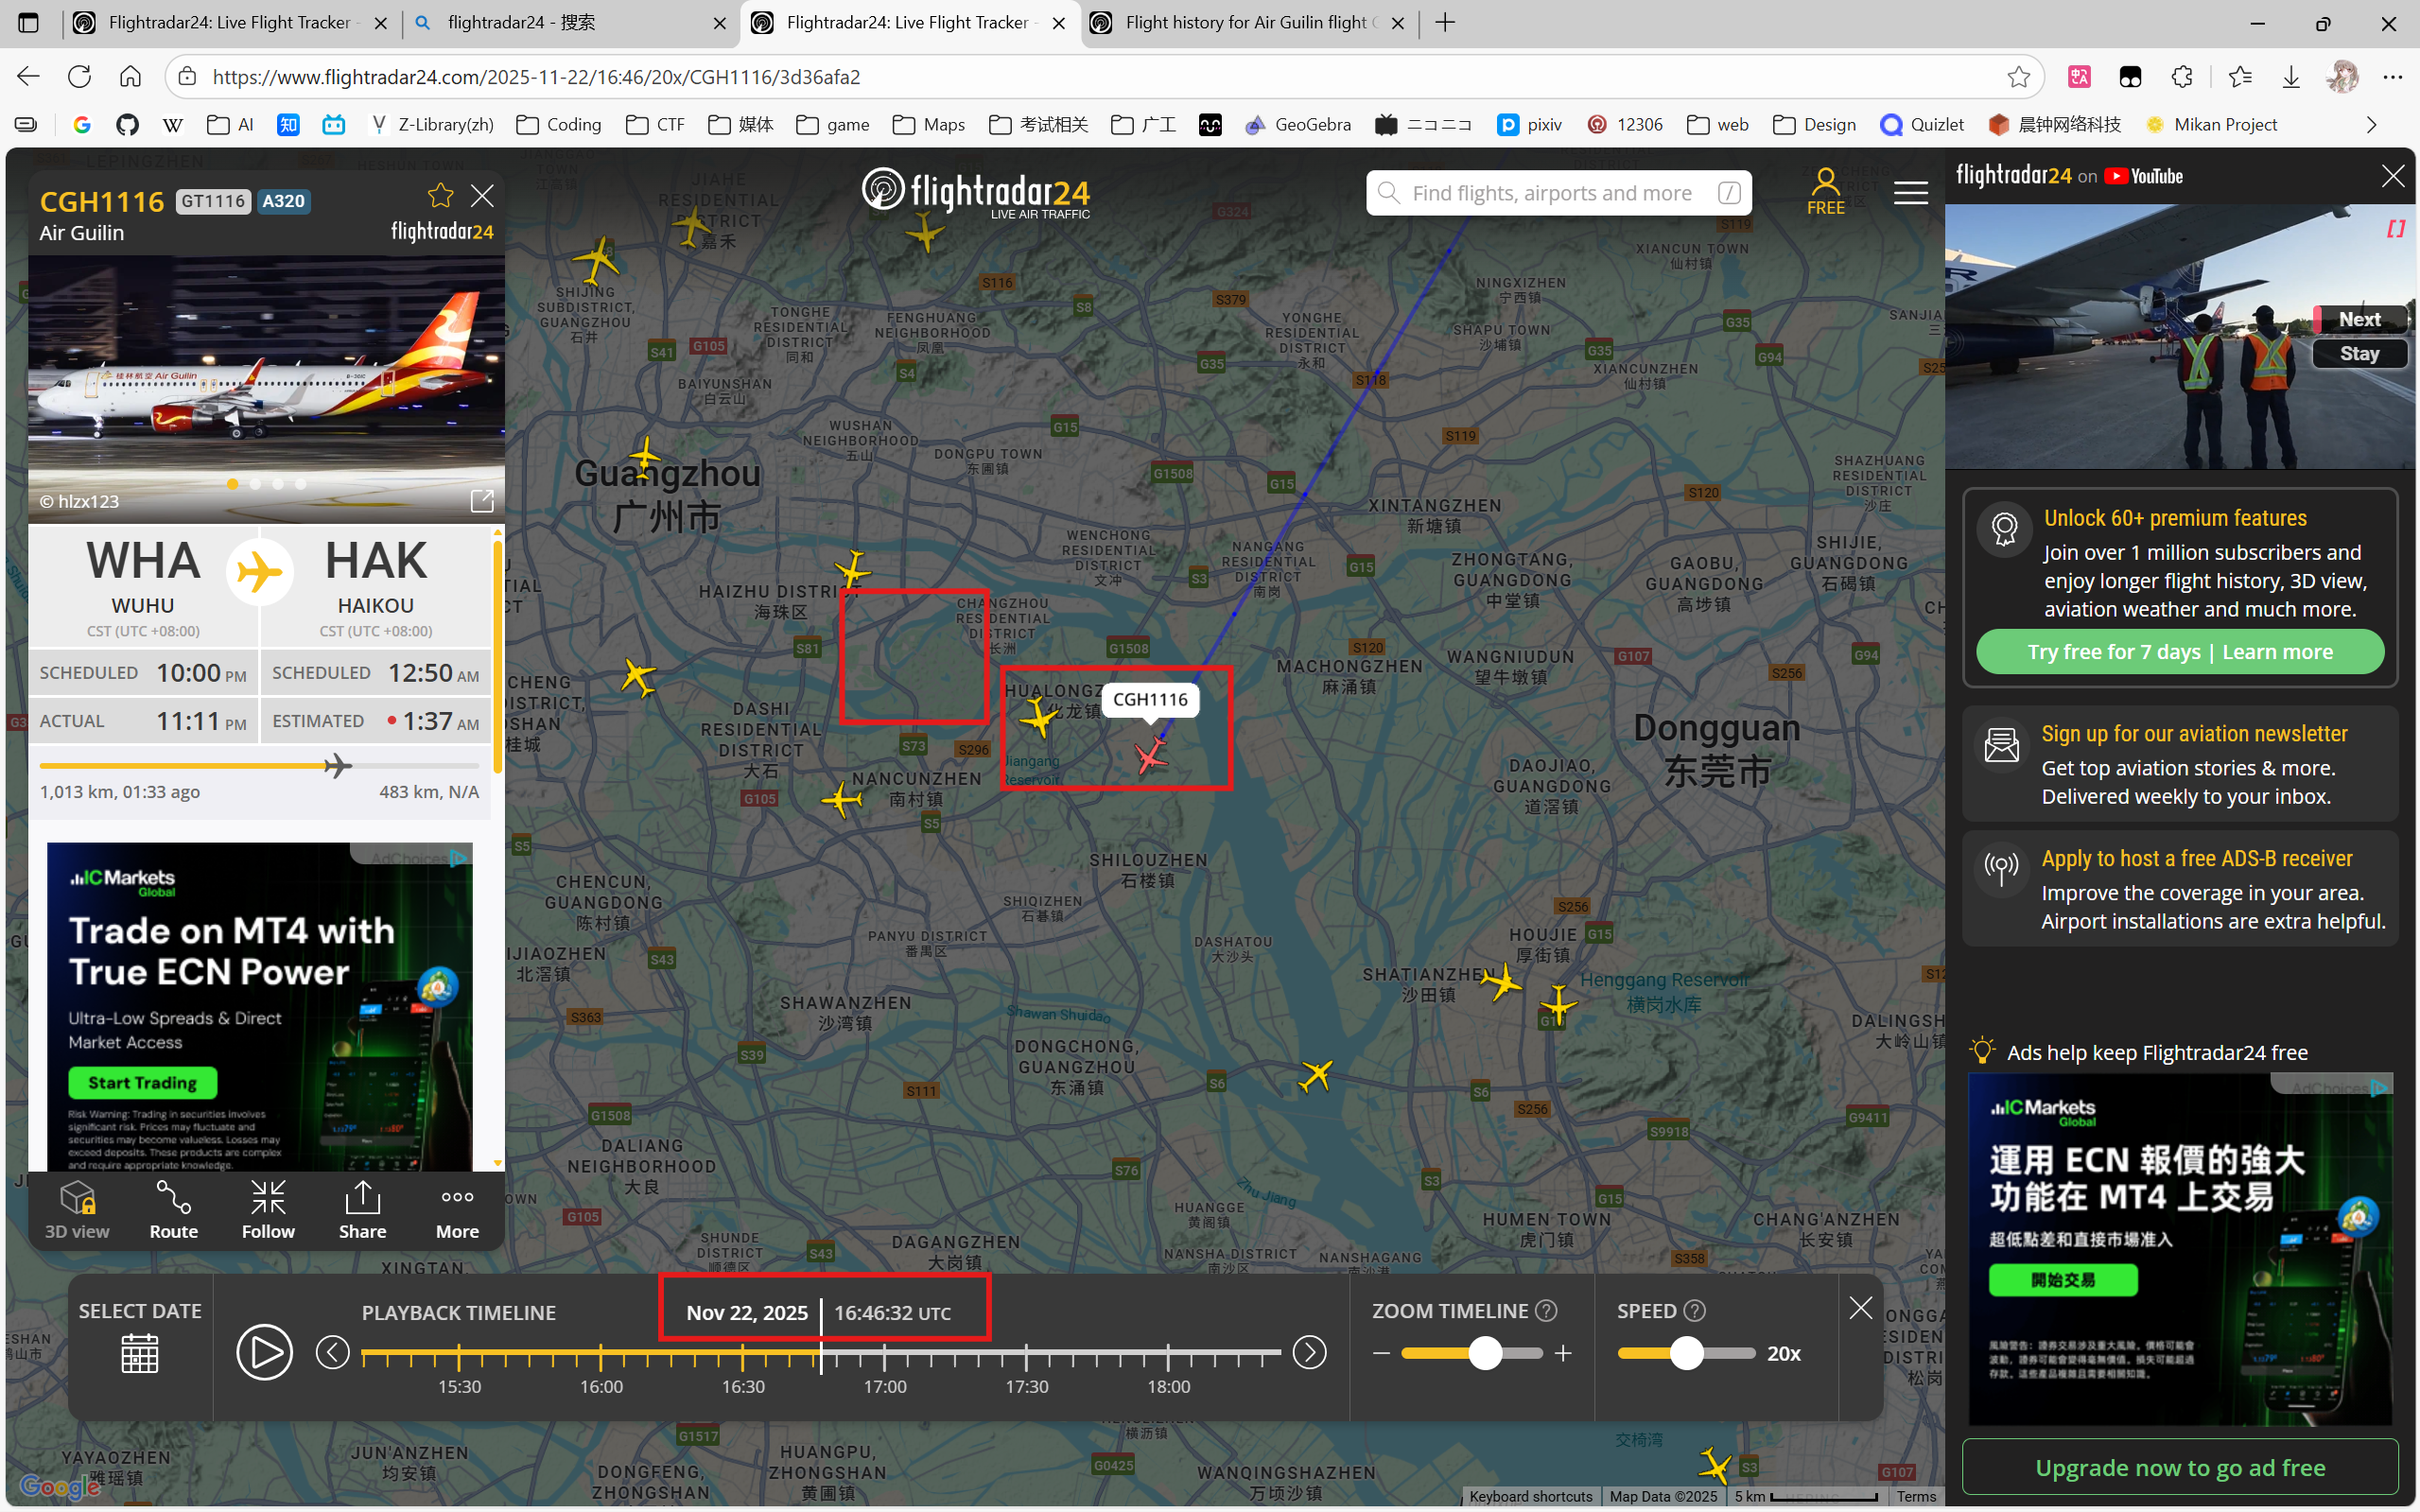Add CGH1116 to favorites star
Image resolution: width=2420 pixels, height=1512 pixels.
440,196
